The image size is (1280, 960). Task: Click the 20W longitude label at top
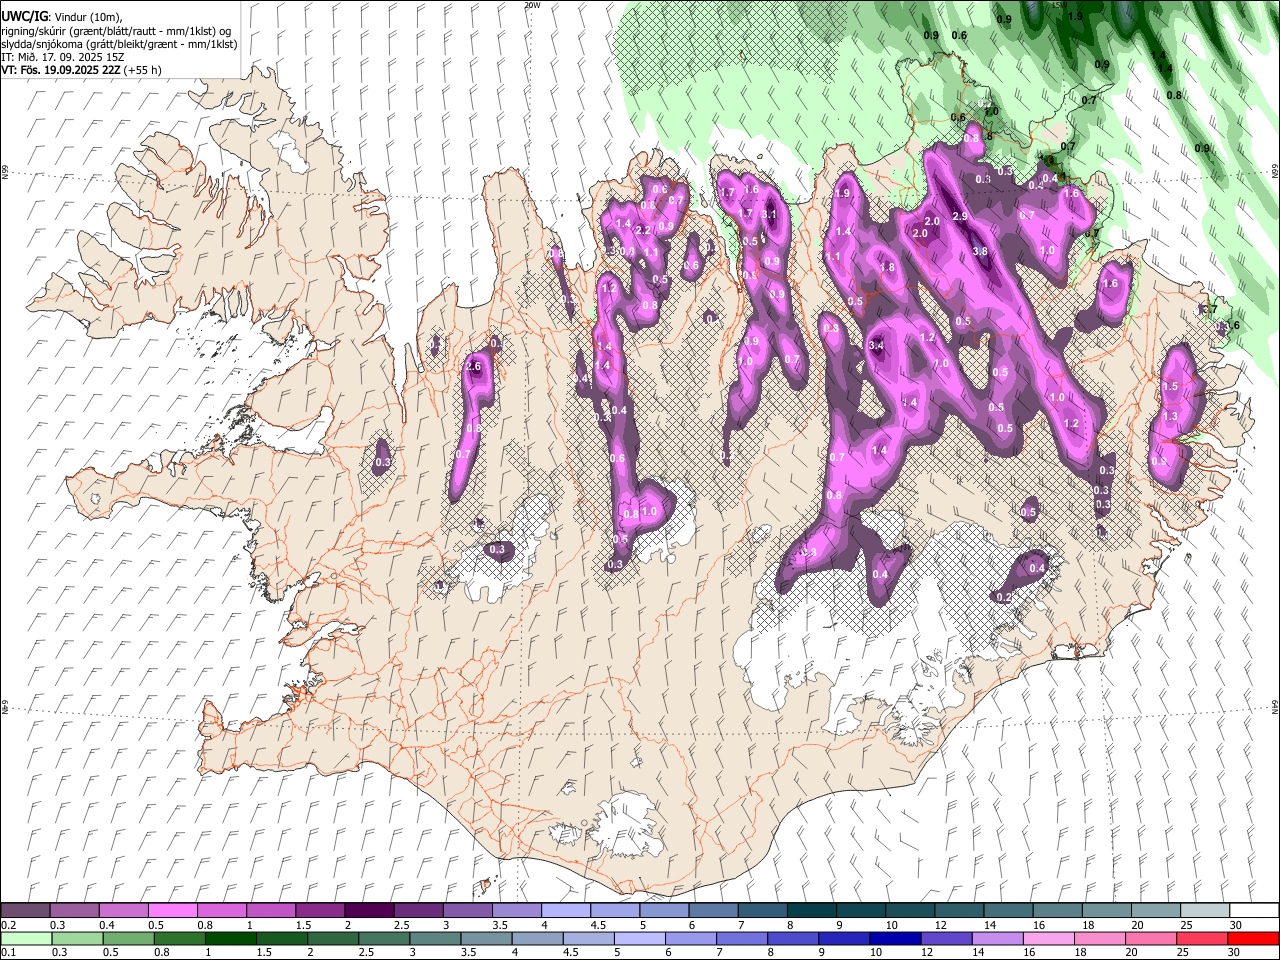point(532,5)
